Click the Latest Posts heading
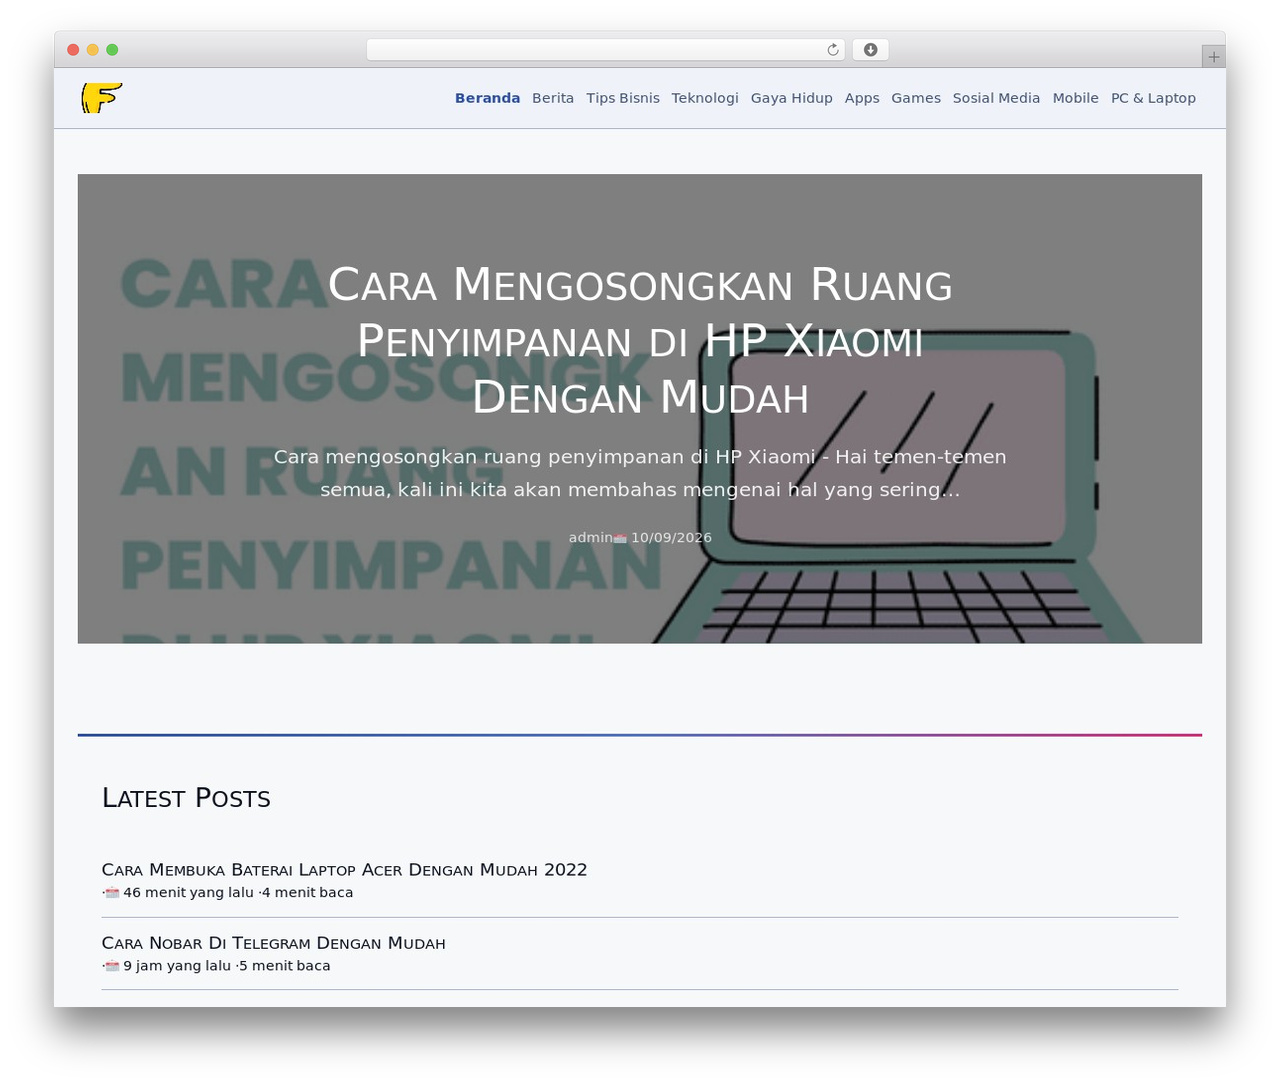The height and width of the screenshot is (1084, 1280). click(x=186, y=798)
